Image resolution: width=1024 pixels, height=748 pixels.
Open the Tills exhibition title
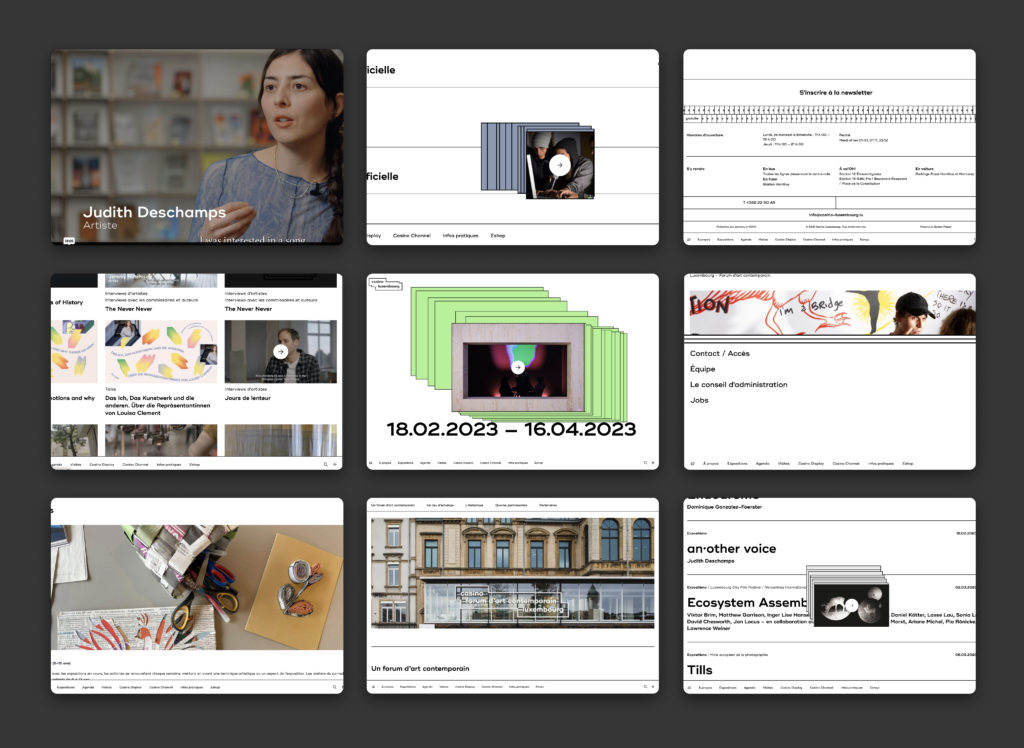point(700,670)
